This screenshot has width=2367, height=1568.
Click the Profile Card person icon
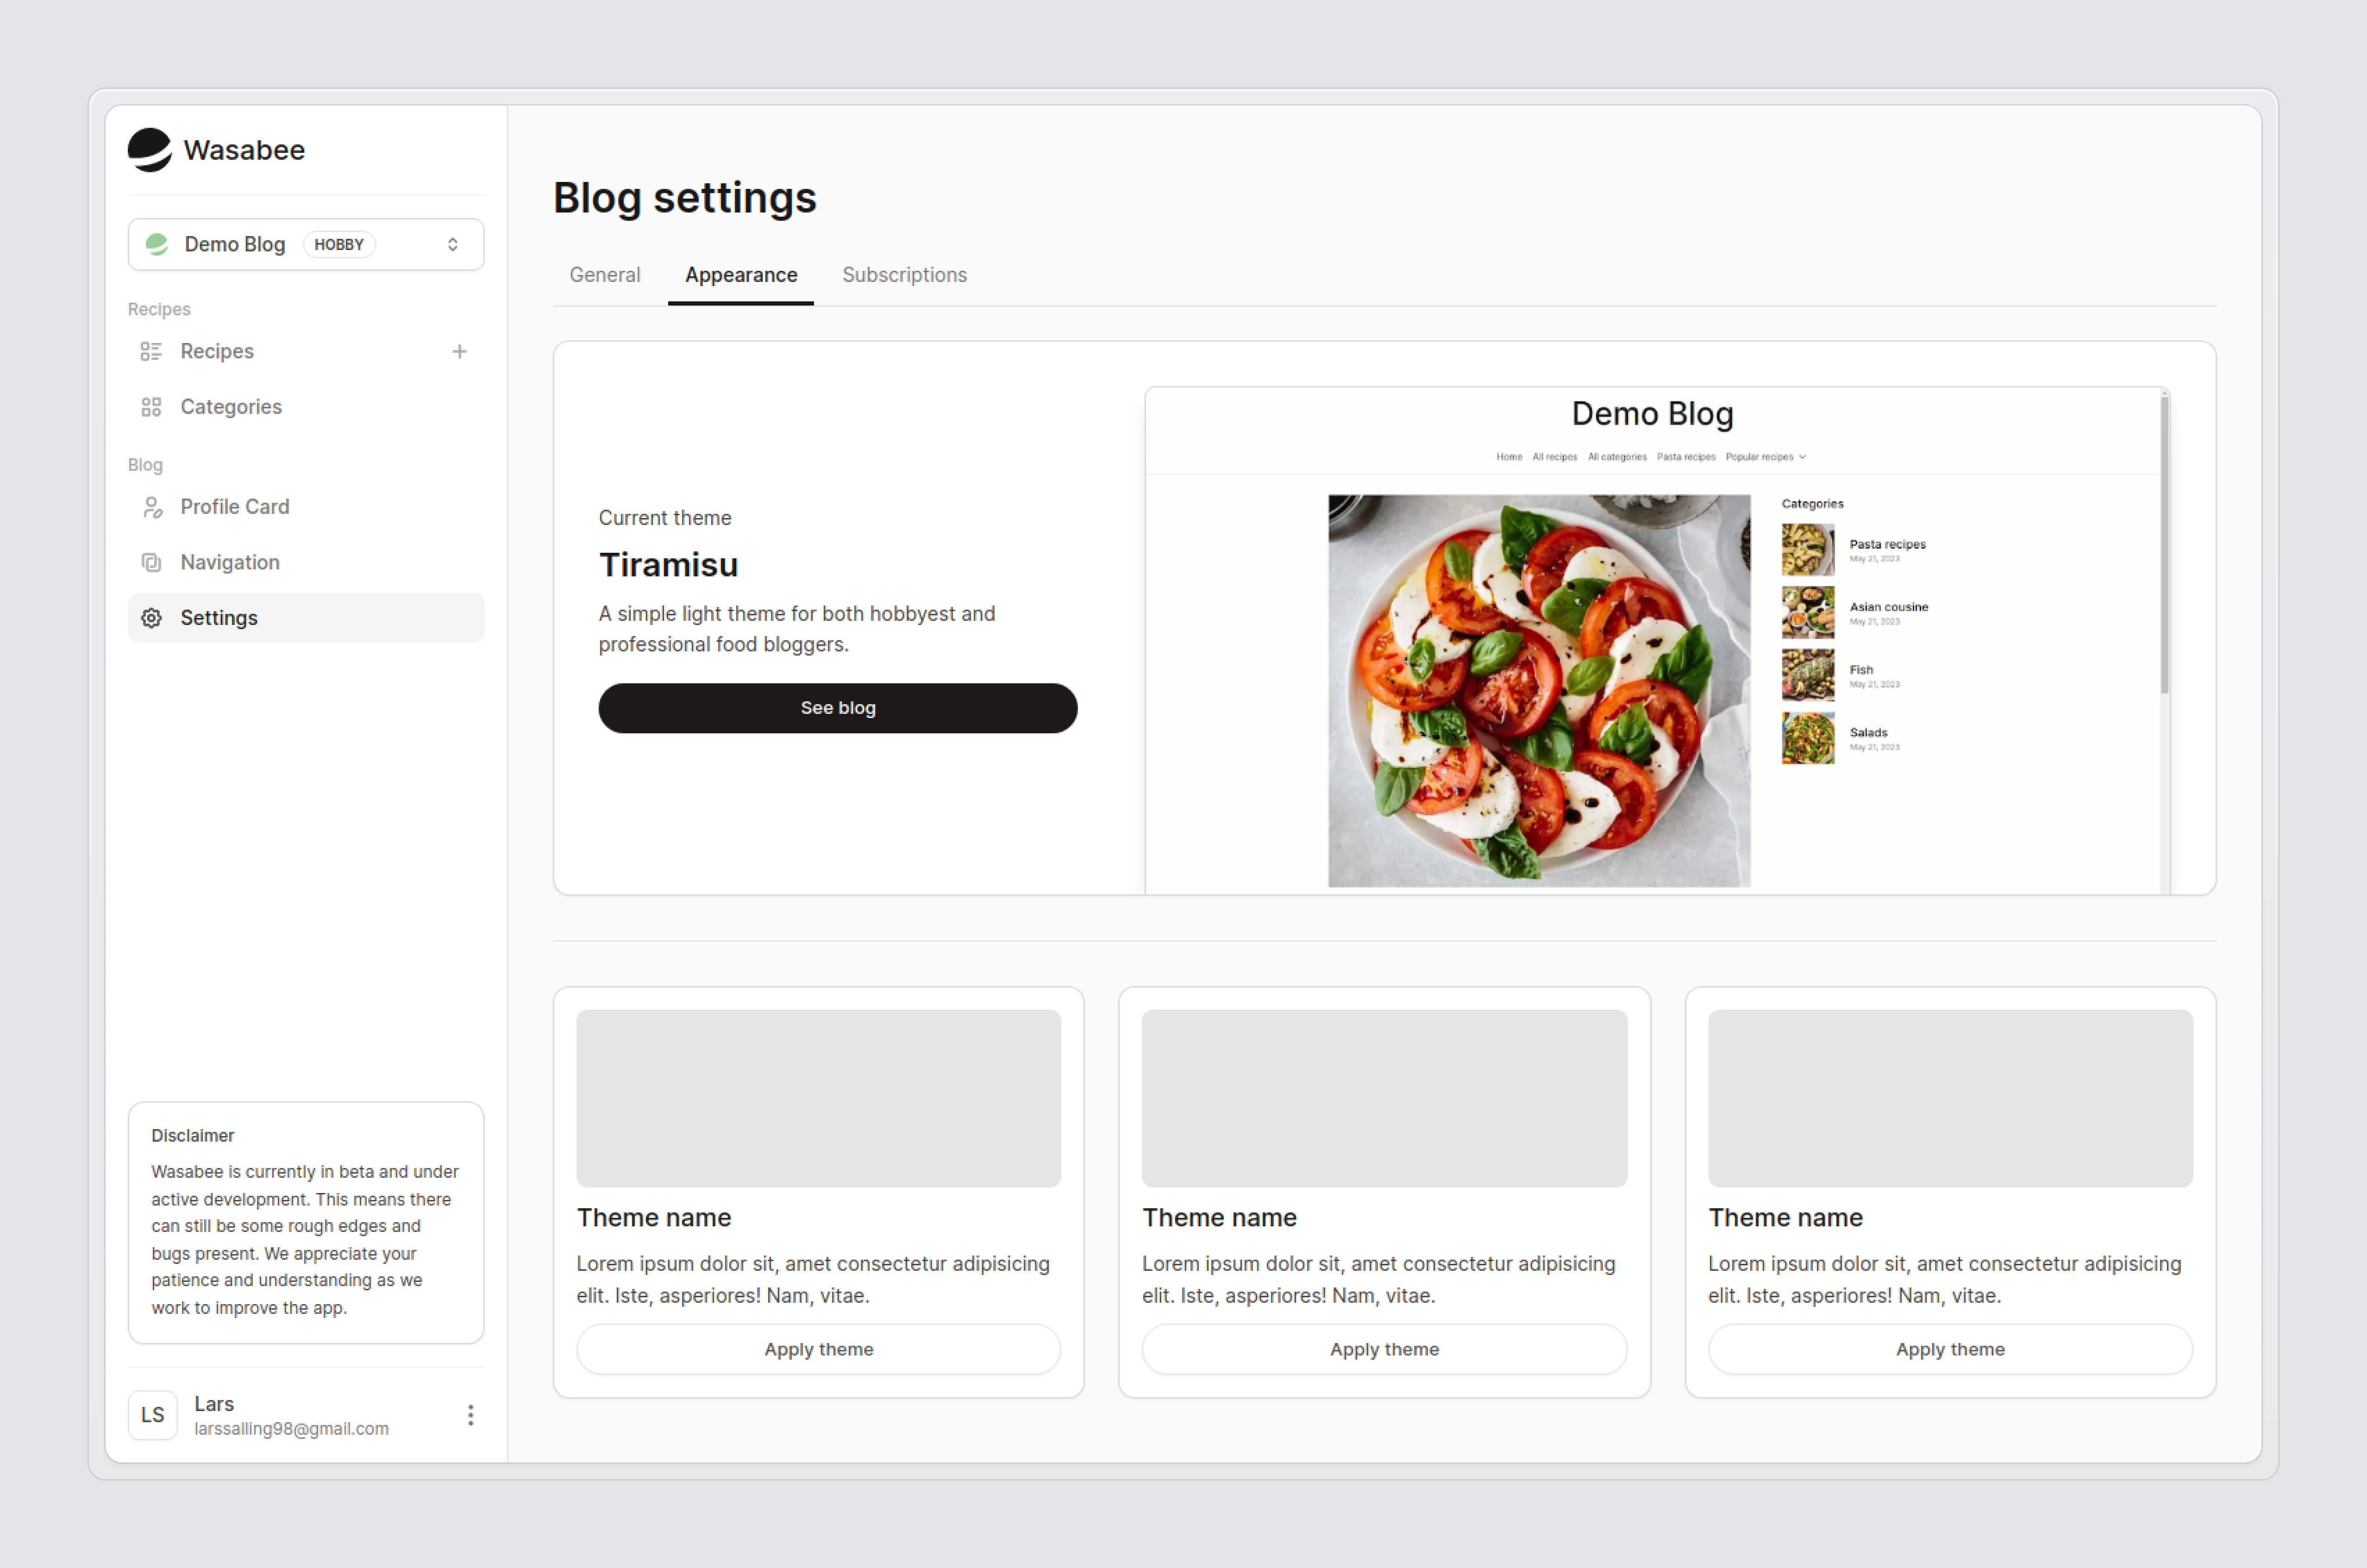pos(152,507)
